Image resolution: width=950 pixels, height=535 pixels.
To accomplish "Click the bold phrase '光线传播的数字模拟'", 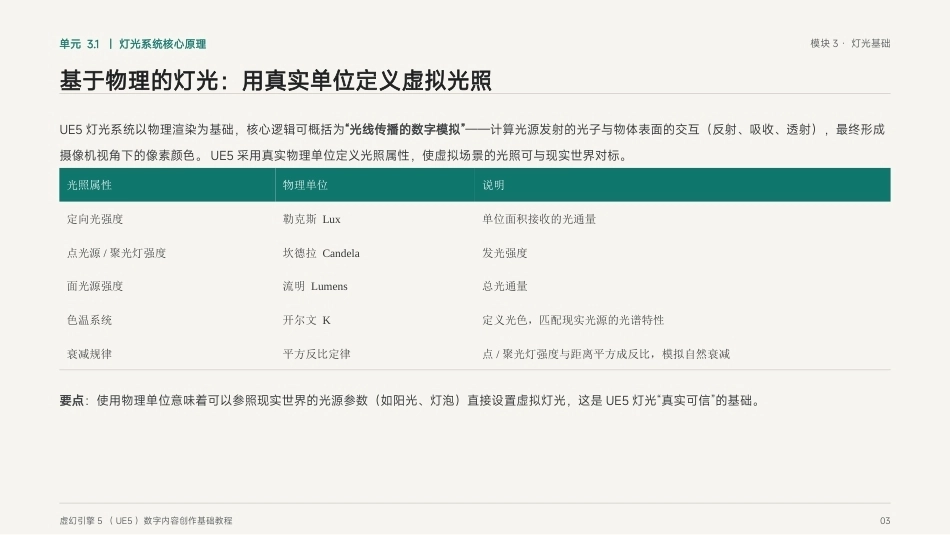I will pyautogui.click(x=405, y=130).
